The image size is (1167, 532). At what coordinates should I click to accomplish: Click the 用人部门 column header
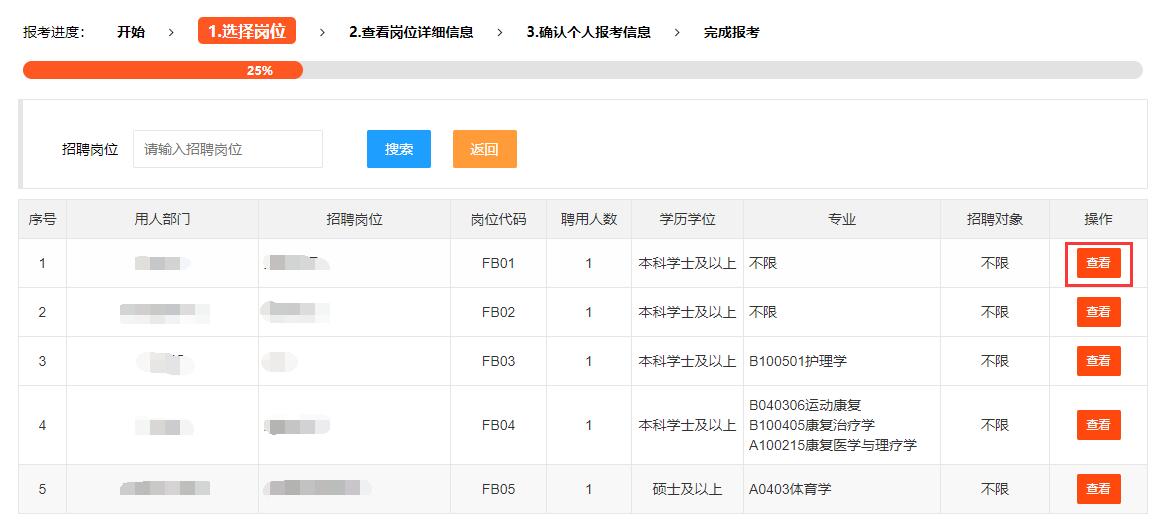pos(162,219)
